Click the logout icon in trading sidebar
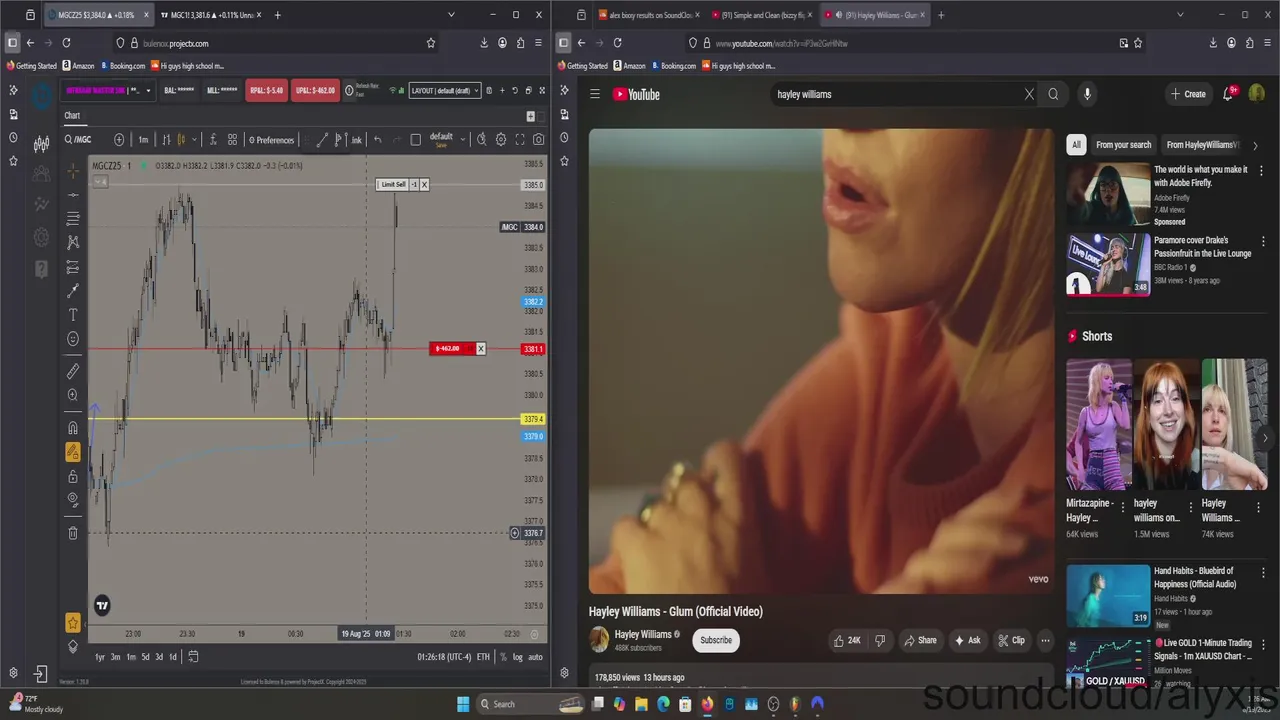Image resolution: width=1280 pixels, height=720 pixels. click(x=41, y=674)
